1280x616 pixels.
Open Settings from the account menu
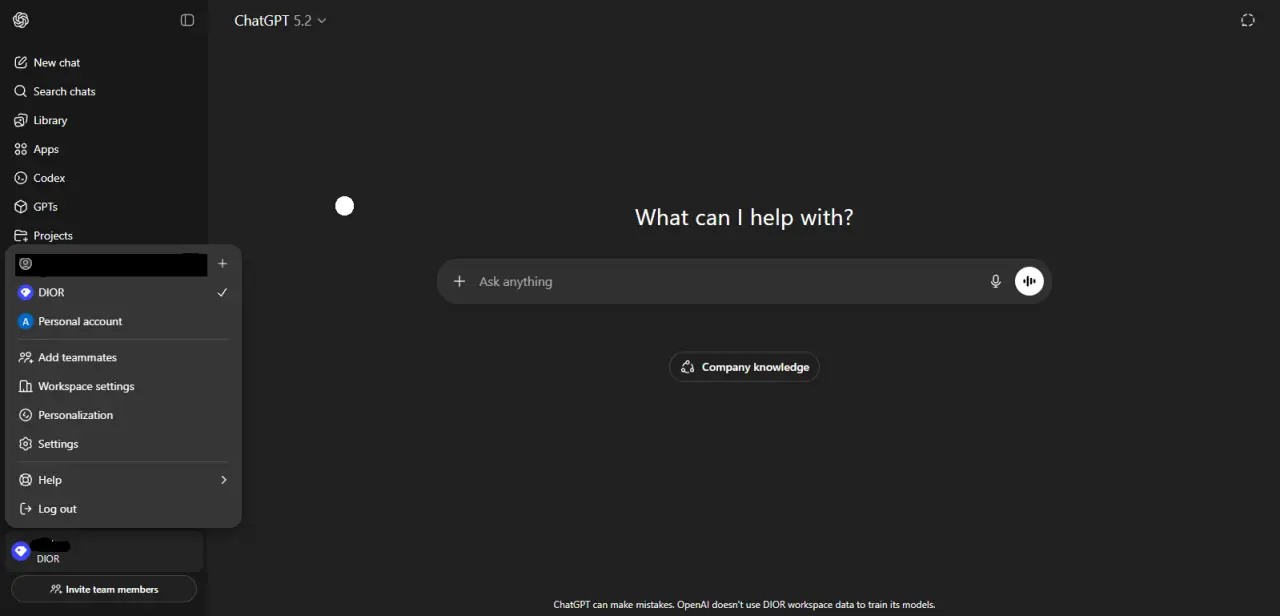[123, 445]
